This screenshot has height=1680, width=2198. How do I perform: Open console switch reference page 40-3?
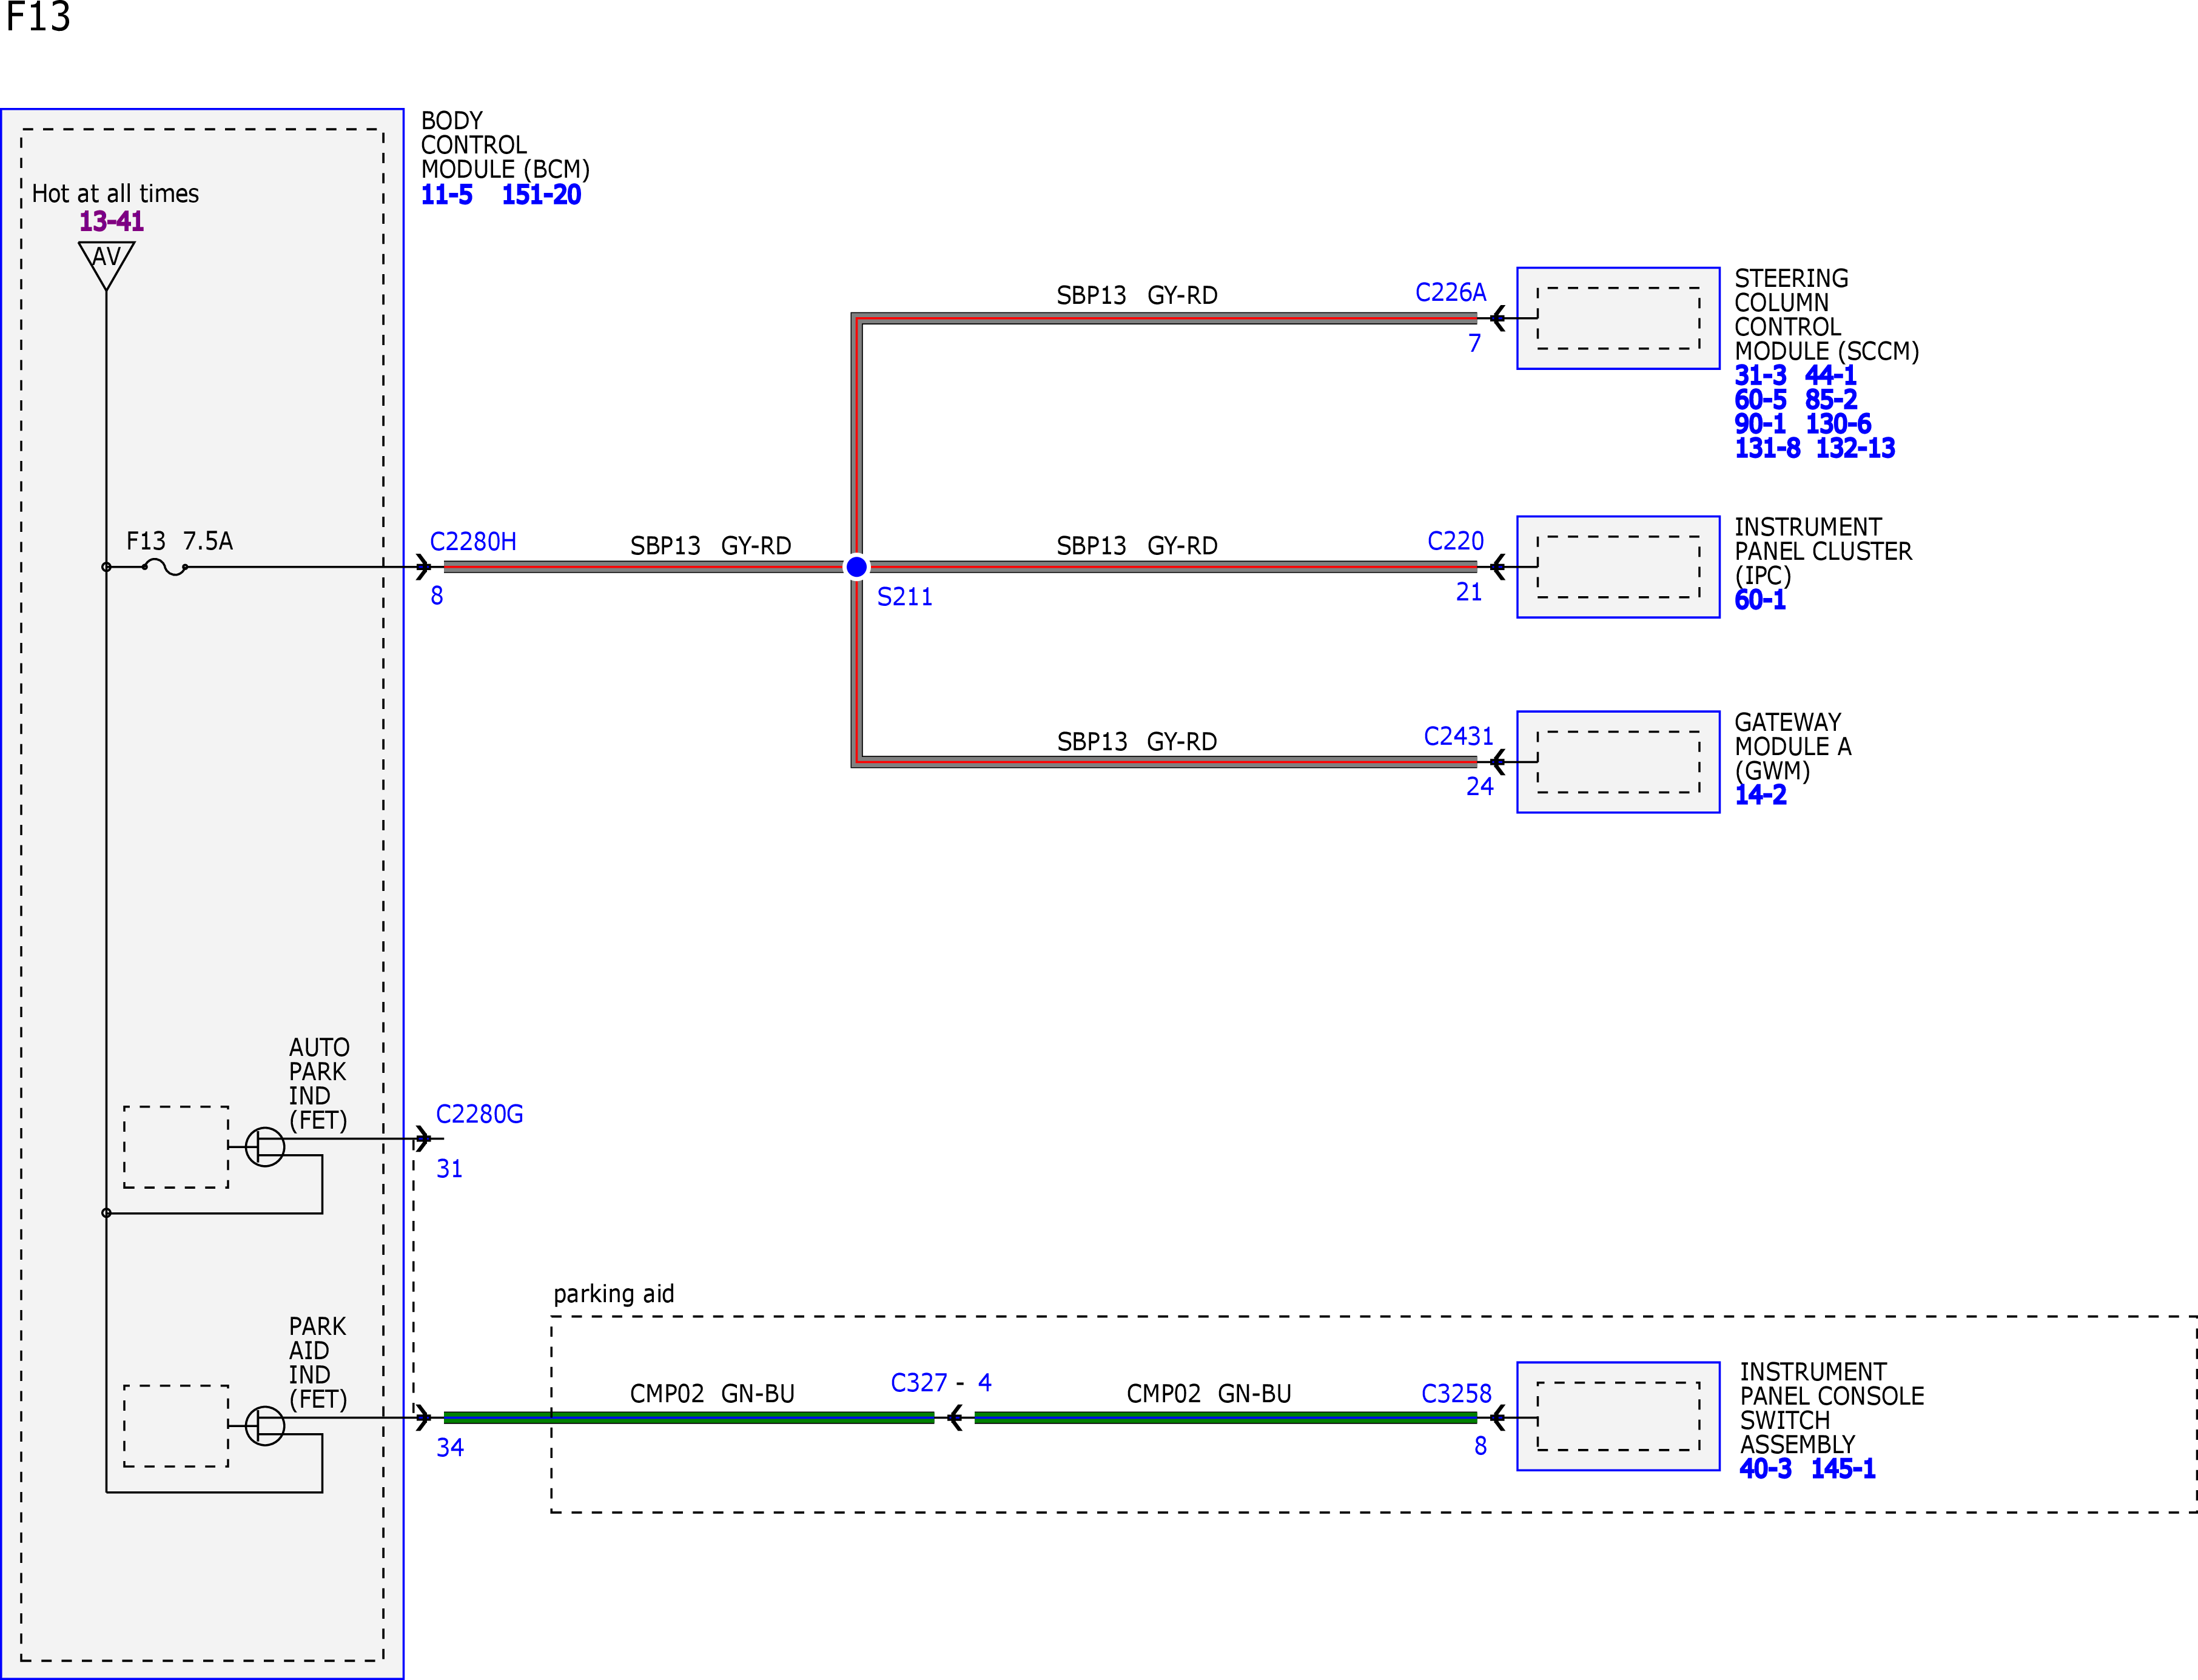tap(1765, 1469)
